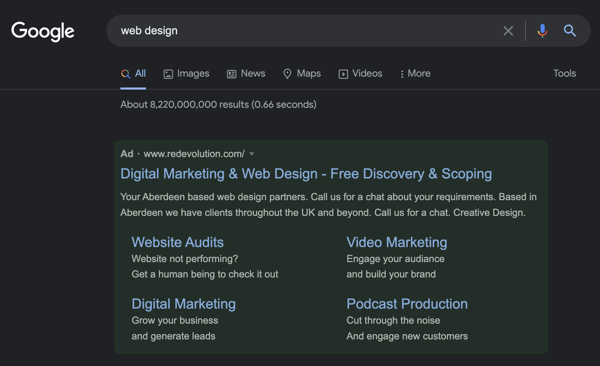This screenshot has width=600, height=366.
Task: Click 'Engage your audiance' description text
Action: coord(395,259)
